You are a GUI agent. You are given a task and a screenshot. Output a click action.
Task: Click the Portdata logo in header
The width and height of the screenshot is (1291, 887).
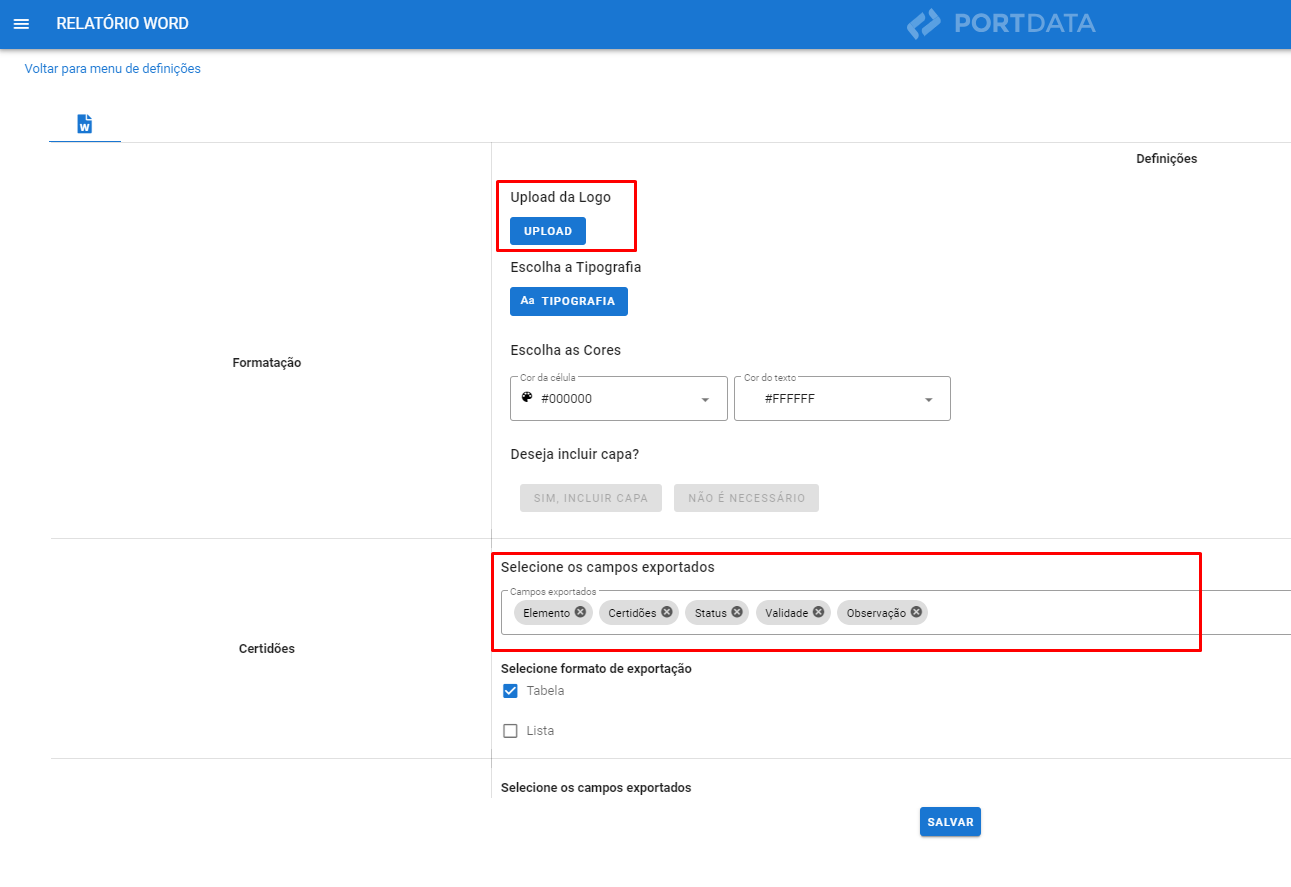point(1001,23)
